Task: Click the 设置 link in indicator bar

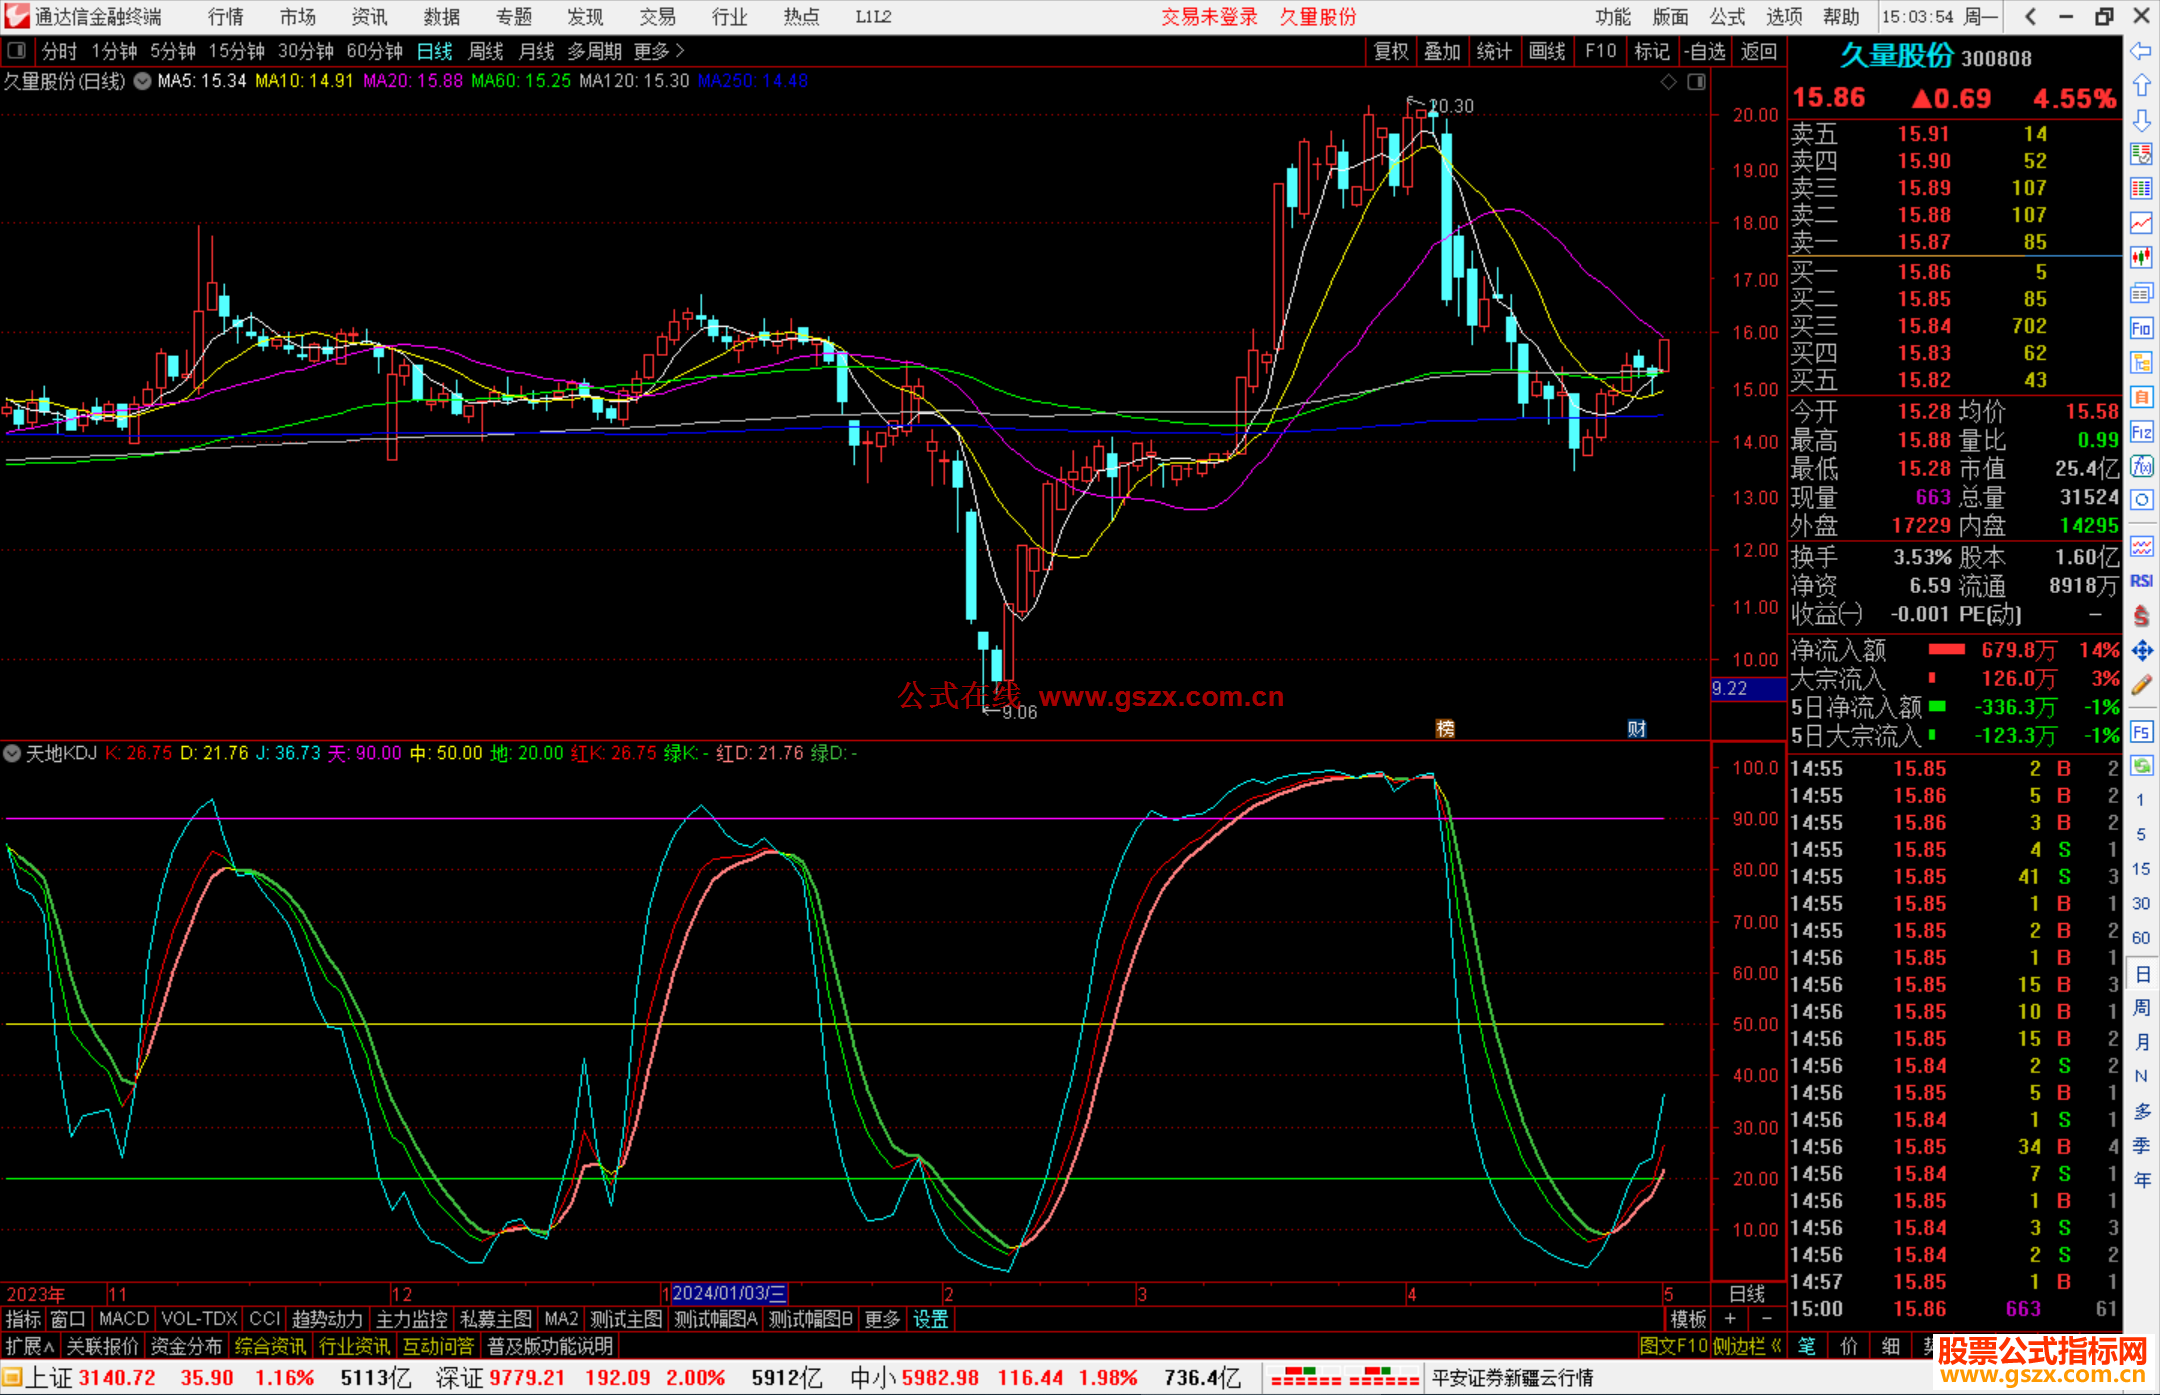Action: [930, 1319]
